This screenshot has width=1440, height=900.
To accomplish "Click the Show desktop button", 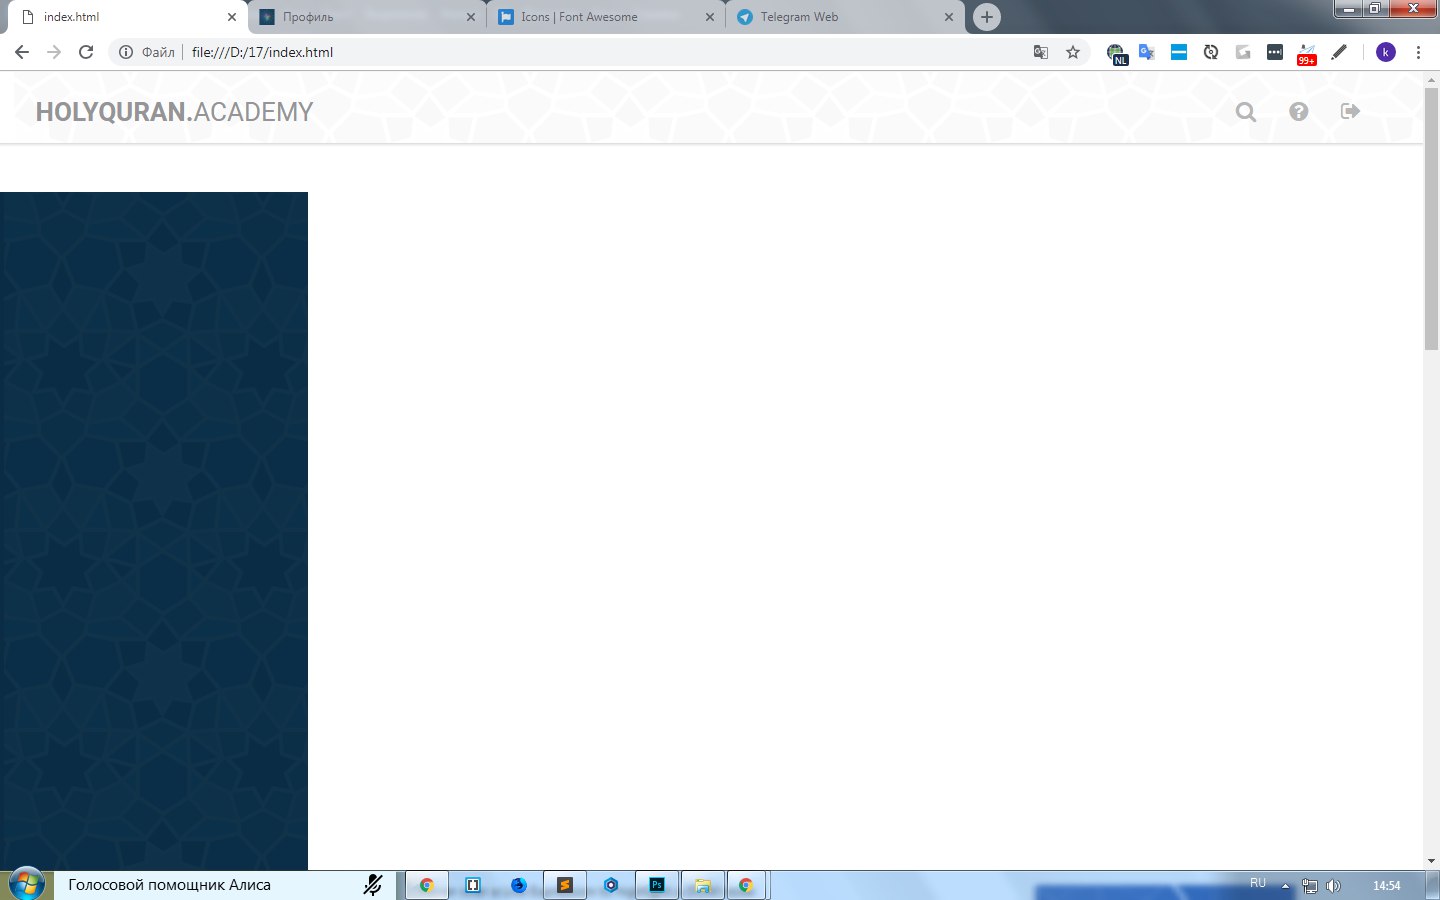I will [1433, 885].
